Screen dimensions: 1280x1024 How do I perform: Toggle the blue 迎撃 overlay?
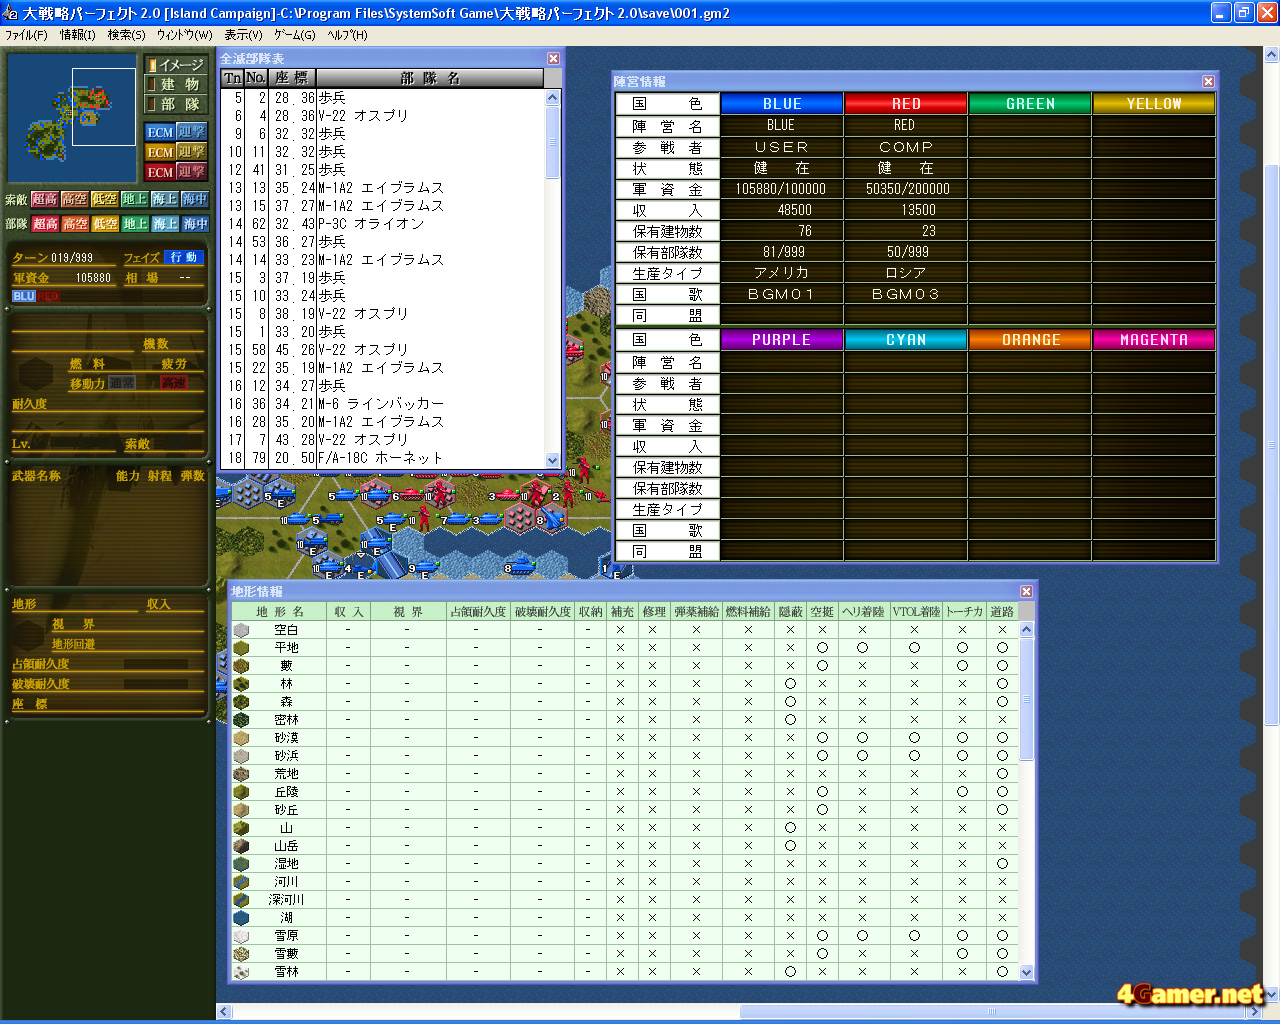(x=191, y=132)
